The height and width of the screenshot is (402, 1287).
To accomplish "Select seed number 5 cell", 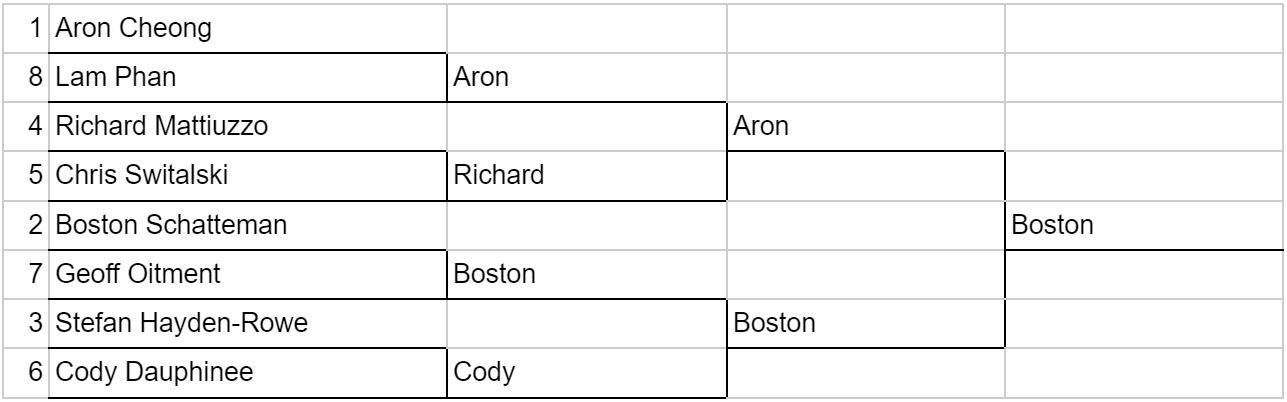I will (35, 176).
